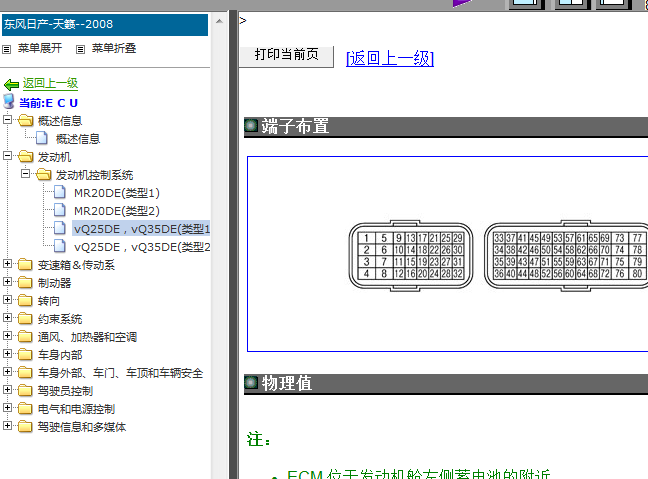Click the 电气和电源控制 folder icon
The width and height of the screenshot is (648, 479).
click(x=25, y=408)
